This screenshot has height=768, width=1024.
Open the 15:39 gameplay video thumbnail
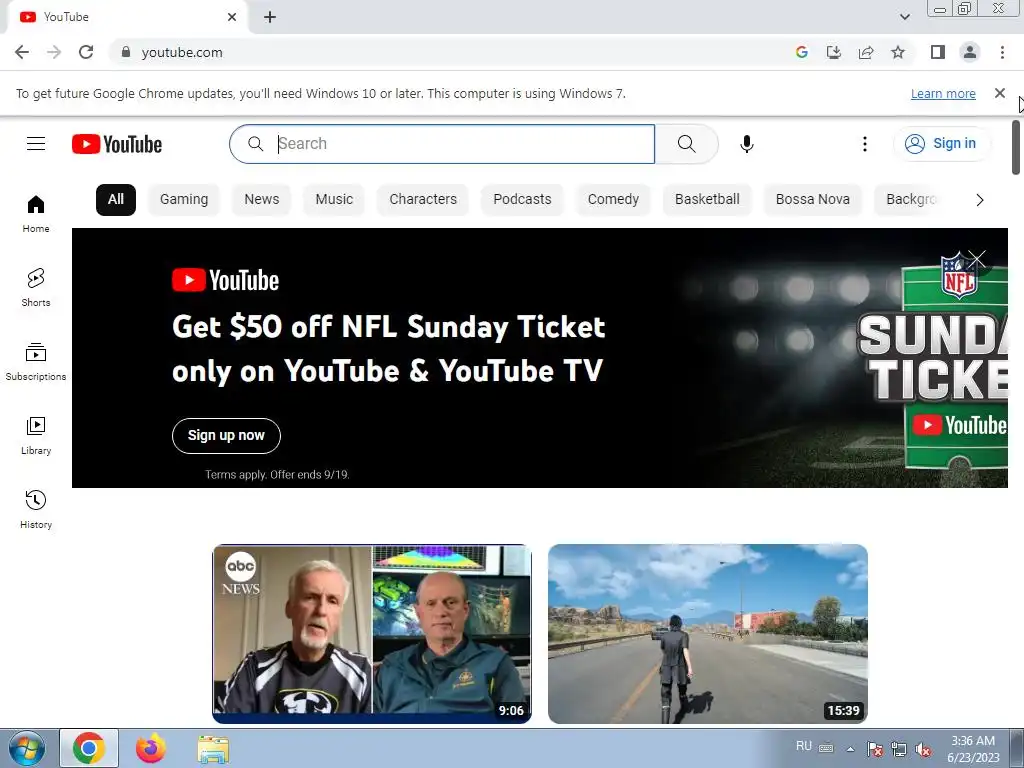point(708,633)
